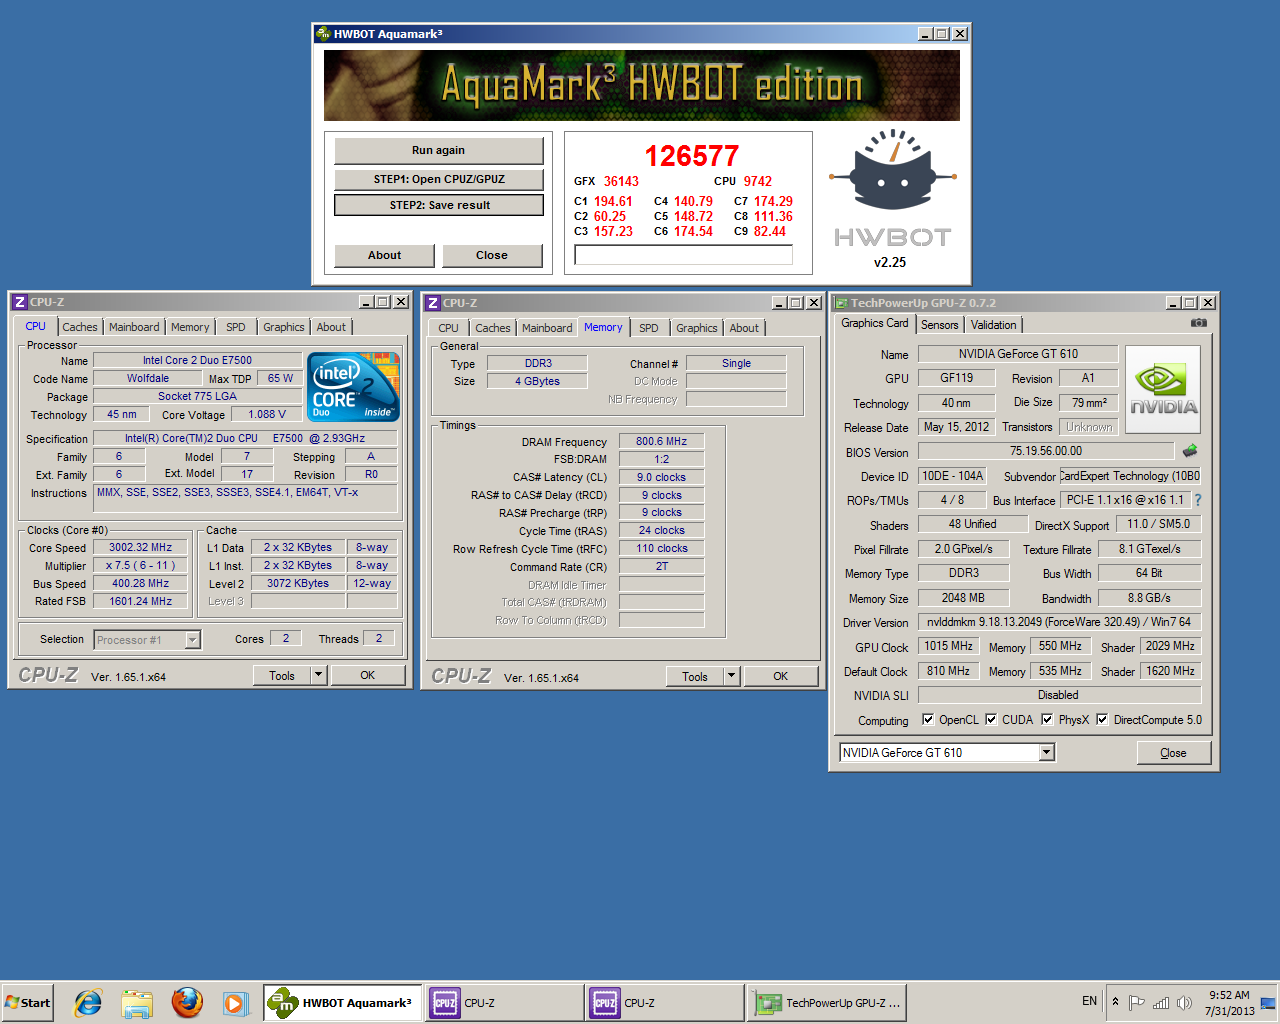This screenshot has width=1280, height=1024.
Task: Click the show desktop monitor icon
Action: [1268, 1002]
